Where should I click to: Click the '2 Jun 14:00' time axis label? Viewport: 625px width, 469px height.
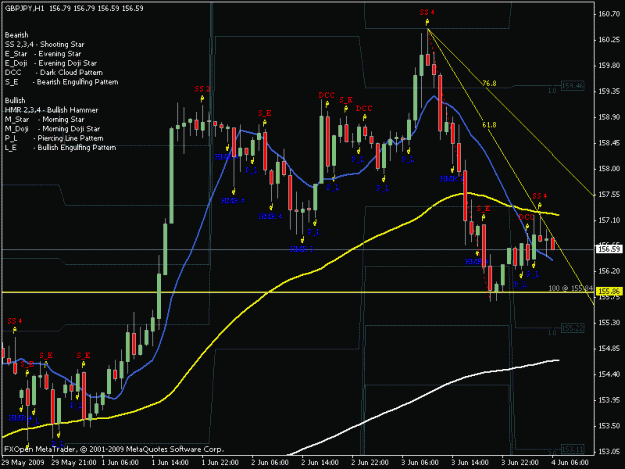(320, 463)
